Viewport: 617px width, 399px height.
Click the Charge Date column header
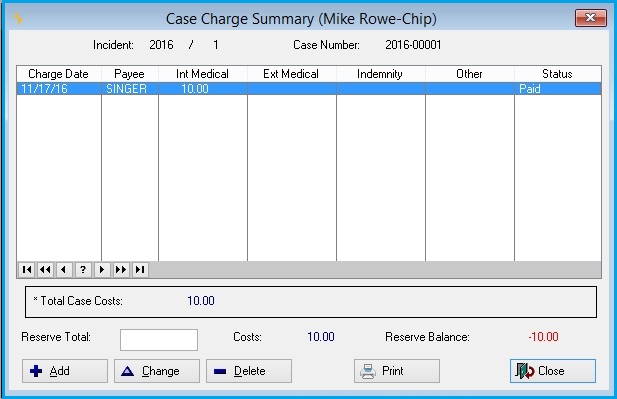point(59,74)
